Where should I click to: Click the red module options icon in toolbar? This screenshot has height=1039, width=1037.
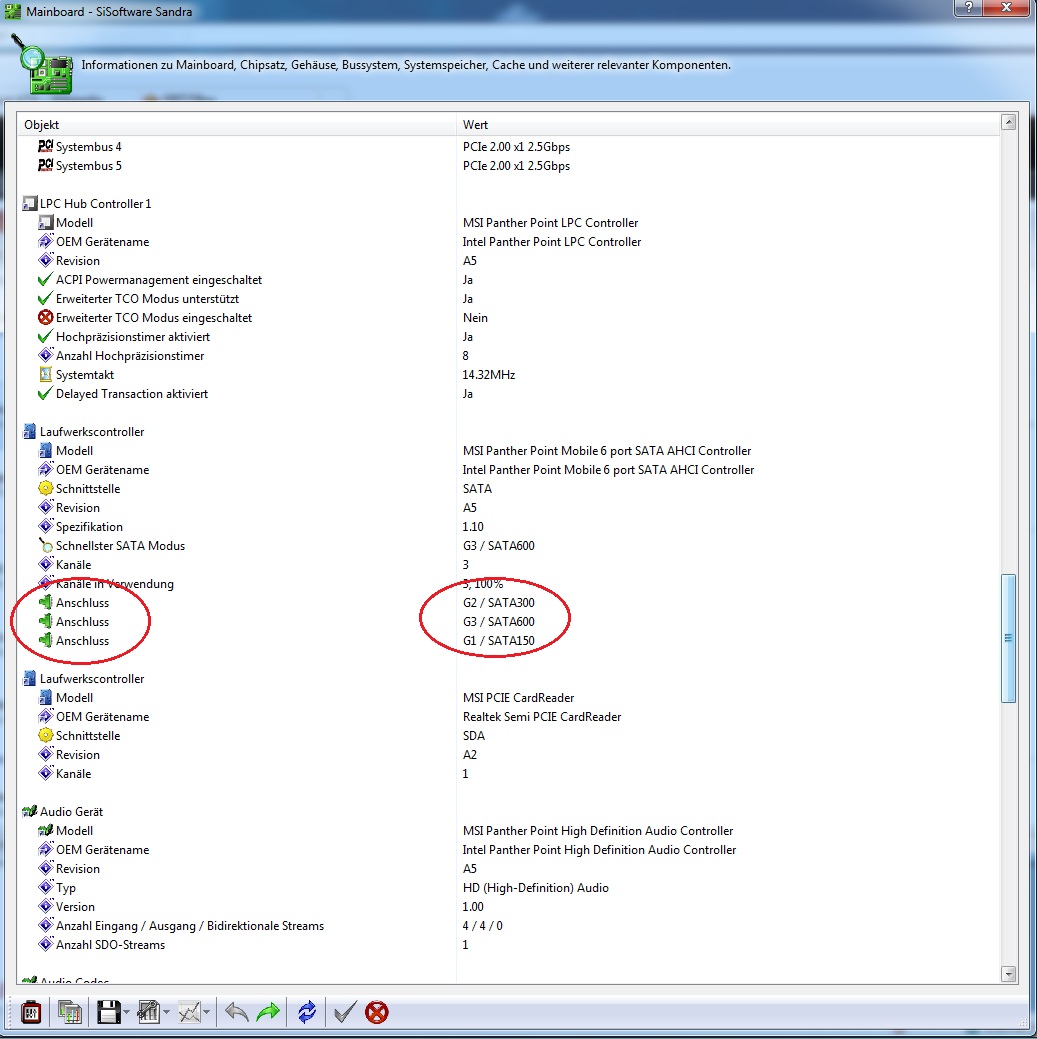click(31, 1012)
